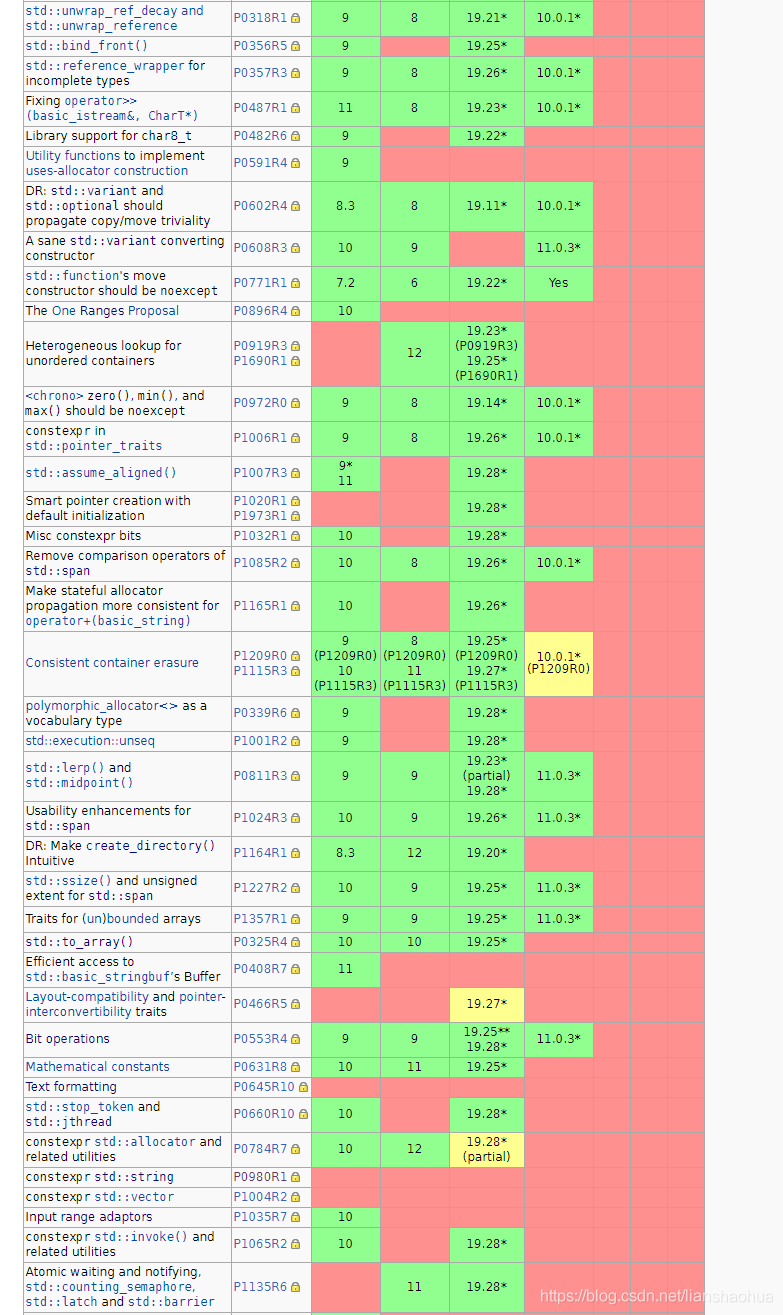Click the lock icon next to P0784R7
The height and width of the screenshot is (1315, 783).
(295, 1149)
